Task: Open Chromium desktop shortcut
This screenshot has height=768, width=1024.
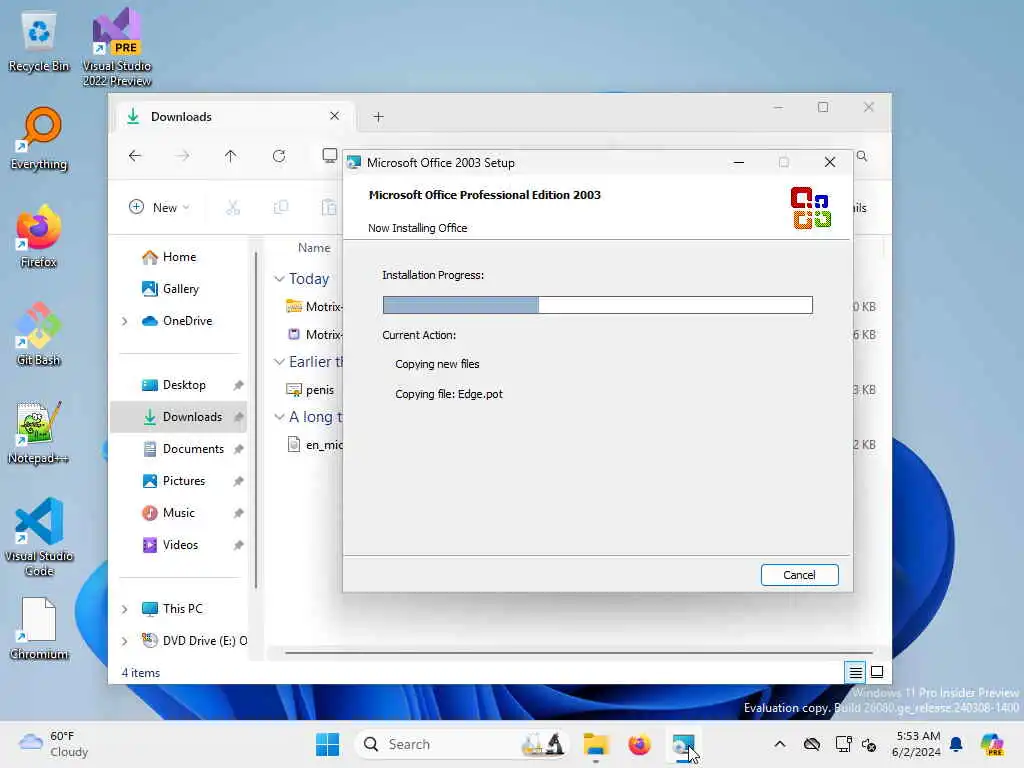Action: click(39, 628)
